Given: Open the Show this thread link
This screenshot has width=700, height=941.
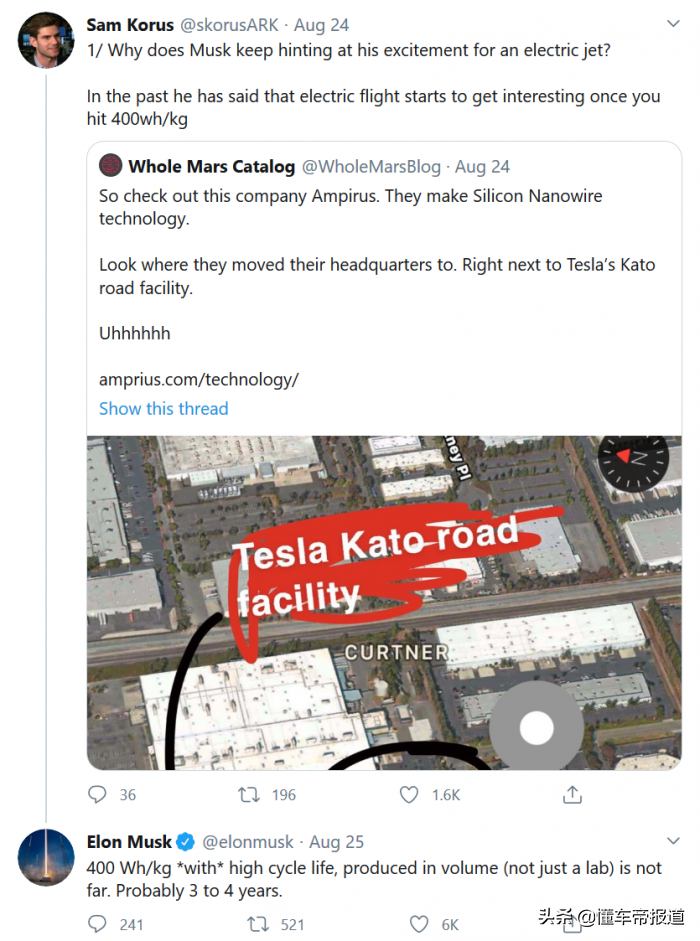Looking at the screenshot, I should [x=163, y=408].
